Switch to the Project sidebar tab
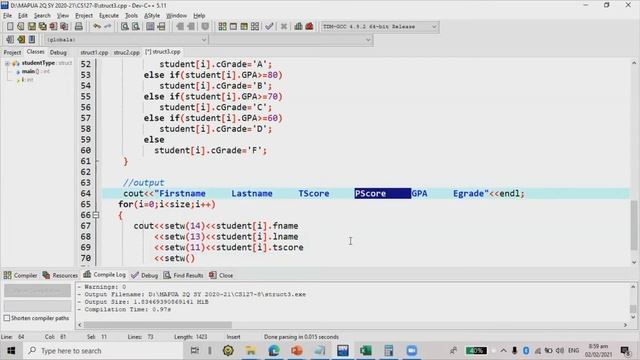Image resolution: width=640 pixels, height=360 pixels. pyautogui.click(x=12, y=52)
